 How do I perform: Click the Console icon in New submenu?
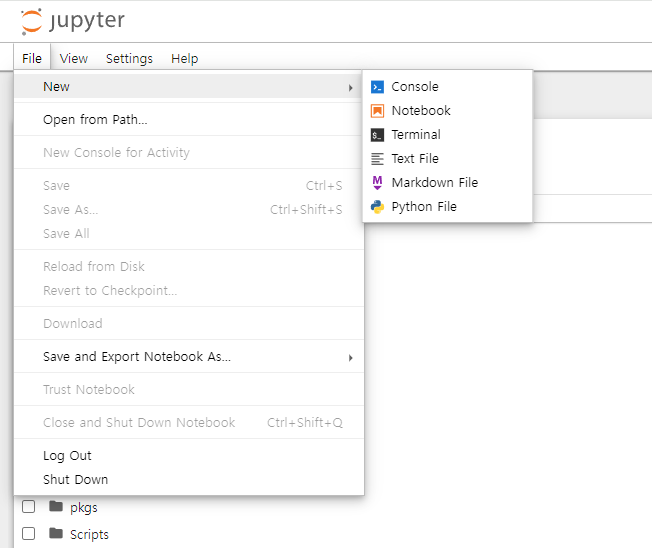[377, 87]
